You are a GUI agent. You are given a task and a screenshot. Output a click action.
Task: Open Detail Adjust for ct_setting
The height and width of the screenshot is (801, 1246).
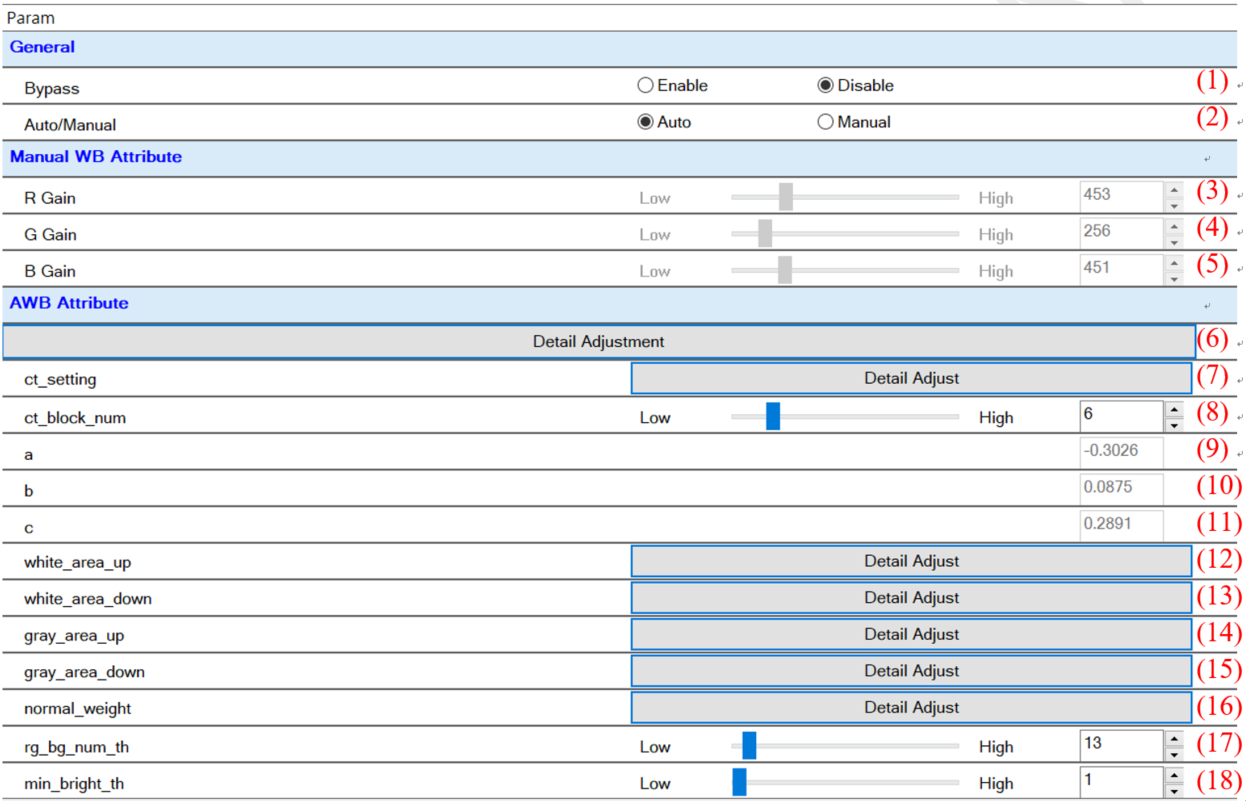(911, 379)
